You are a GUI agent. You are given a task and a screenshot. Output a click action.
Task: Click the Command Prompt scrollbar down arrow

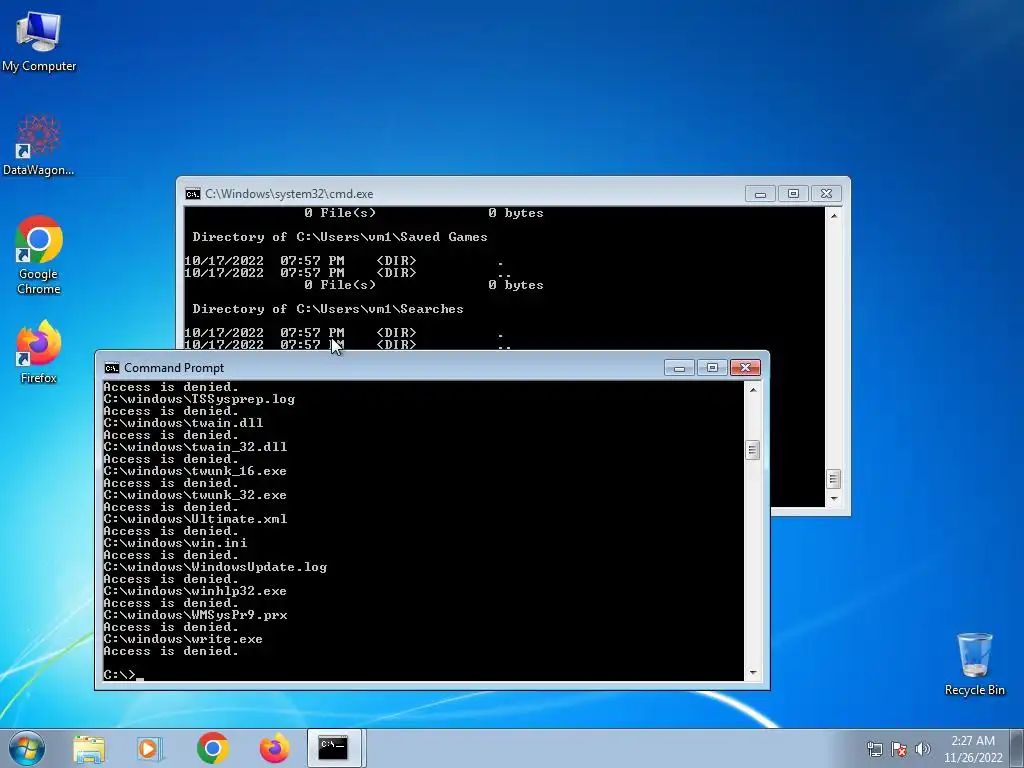(x=752, y=673)
